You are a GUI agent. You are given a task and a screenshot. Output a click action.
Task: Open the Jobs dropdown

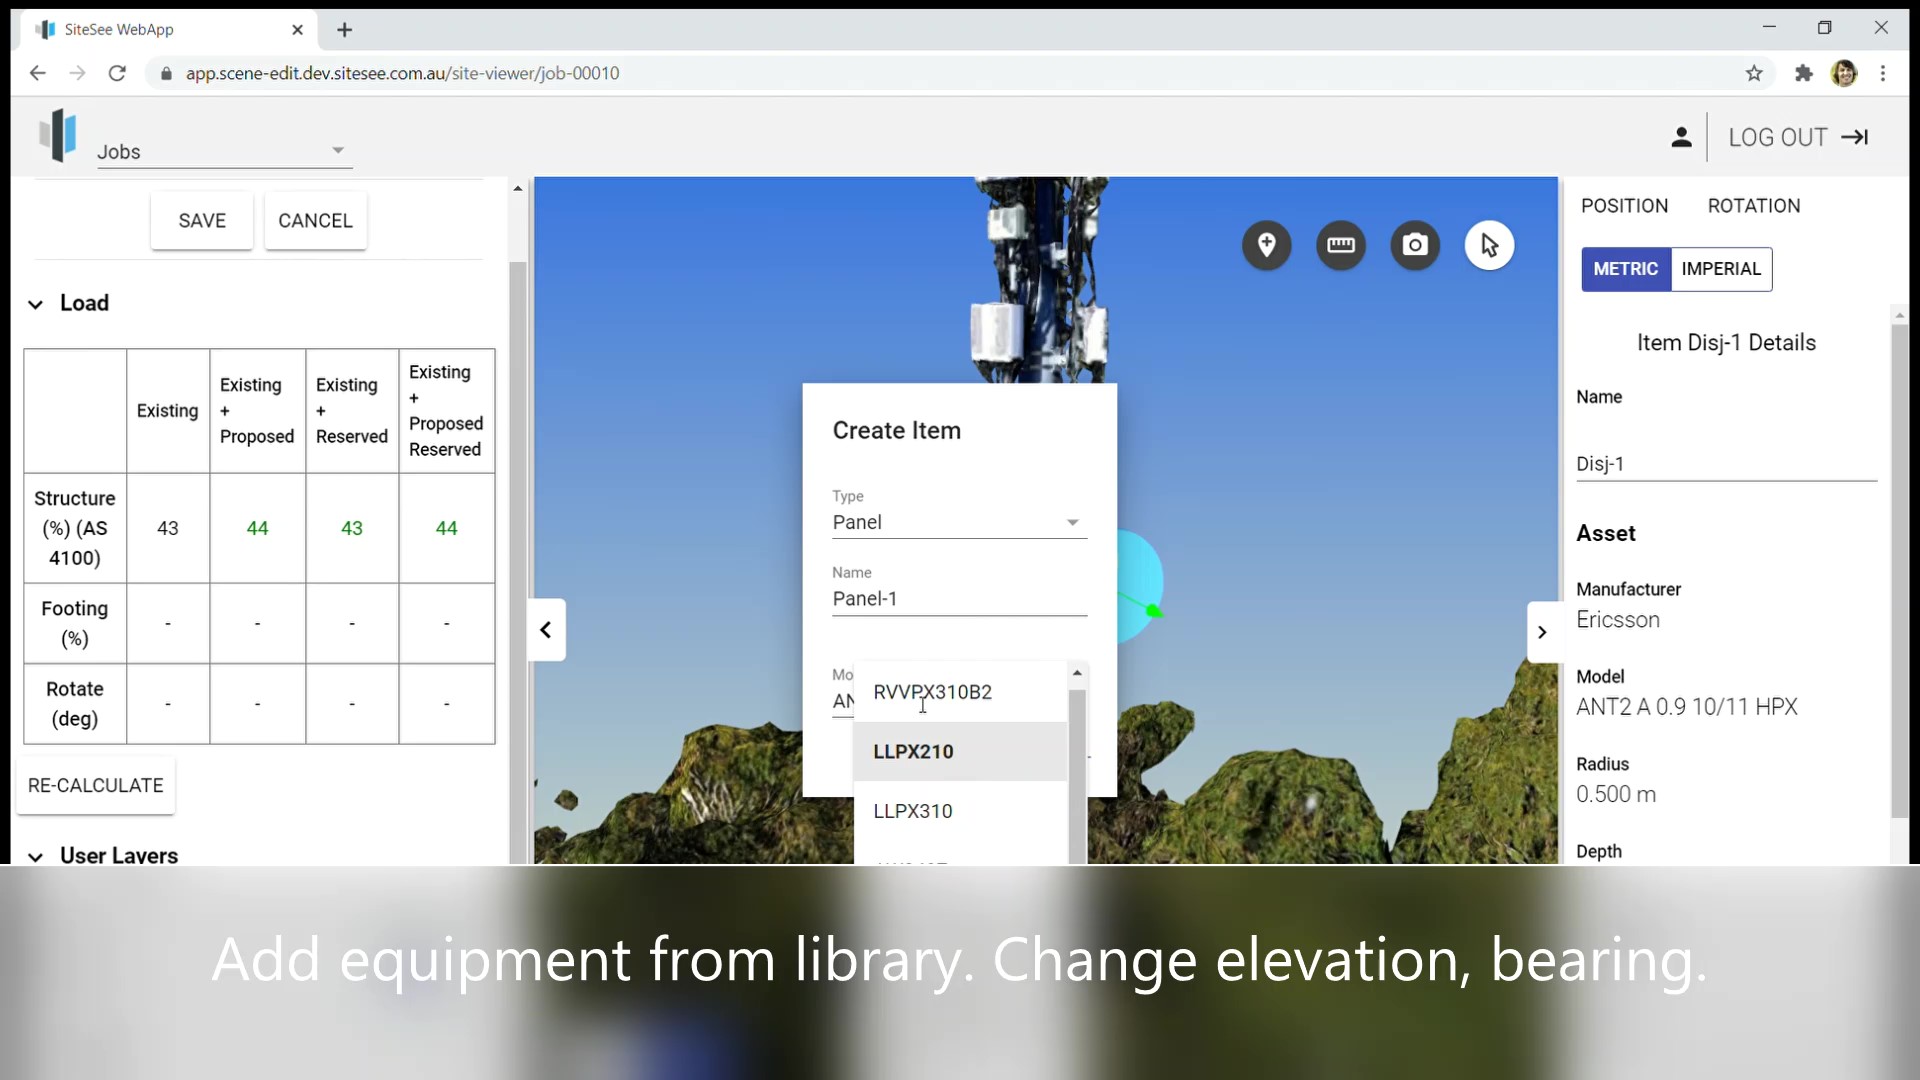(224, 151)
